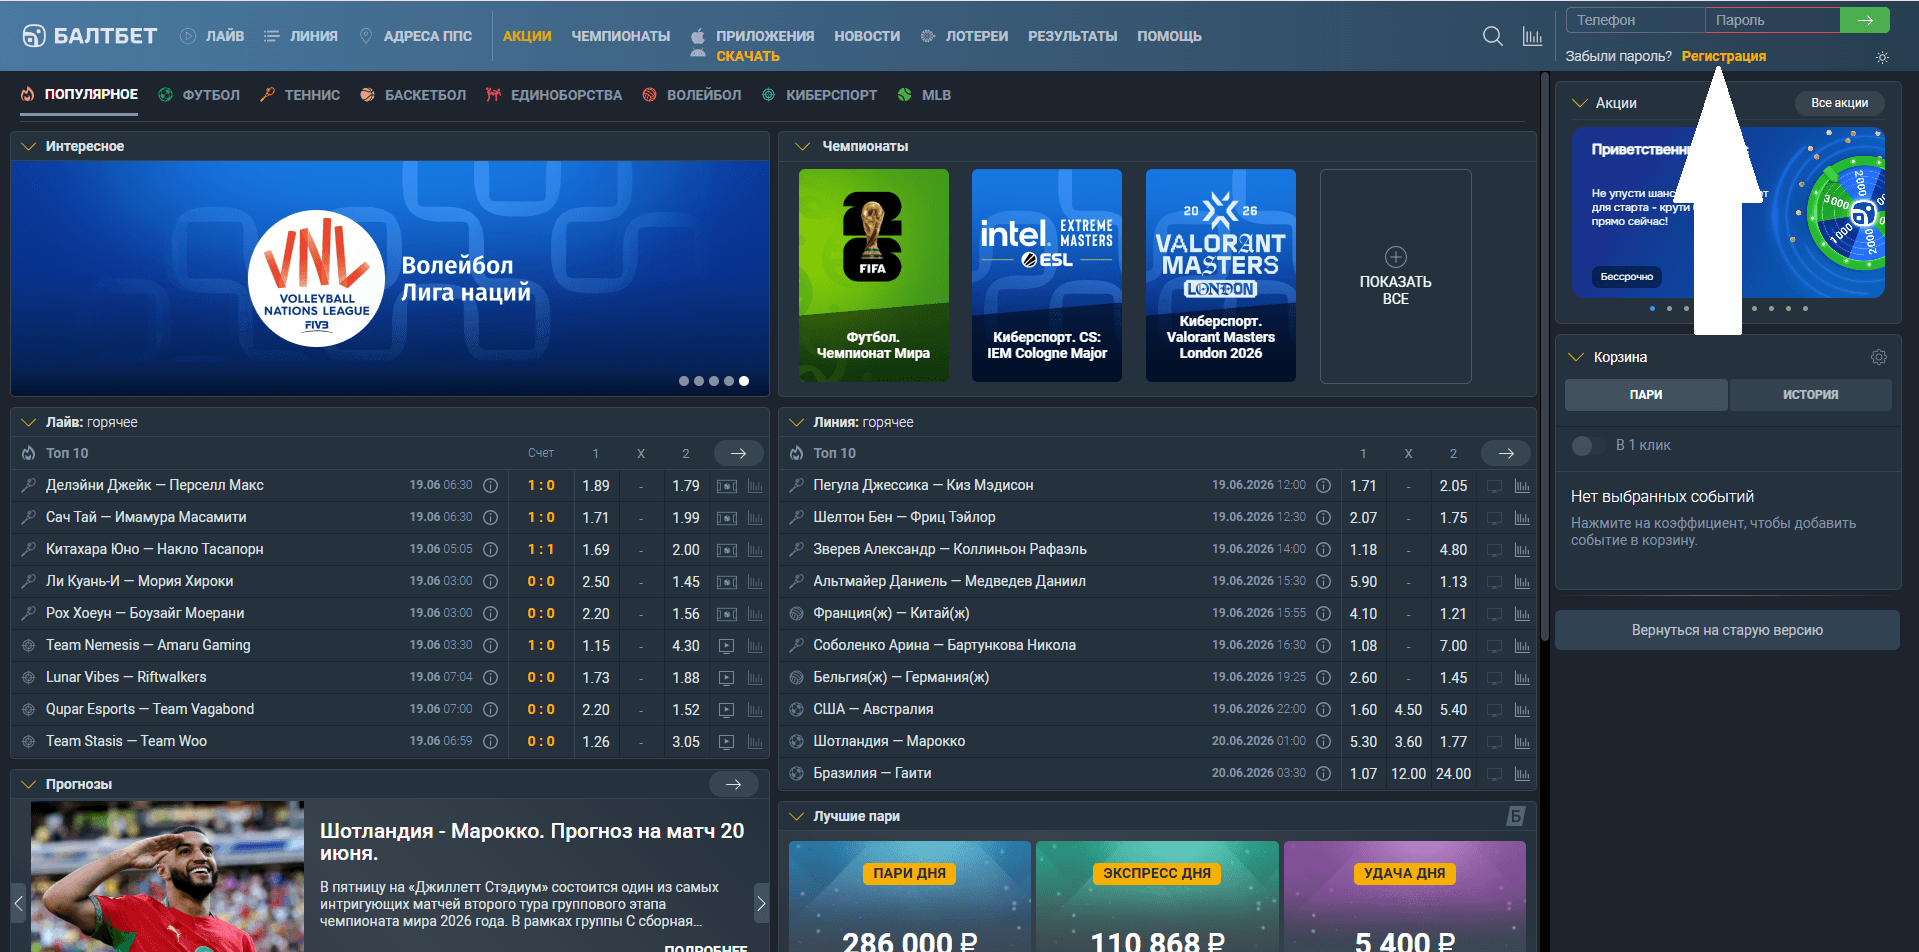This screenshot has width=1919, height=952.
Task: Show info for Зверев Александр – Коллиньон Рафаэль
Action: [x=1324, y=549]
